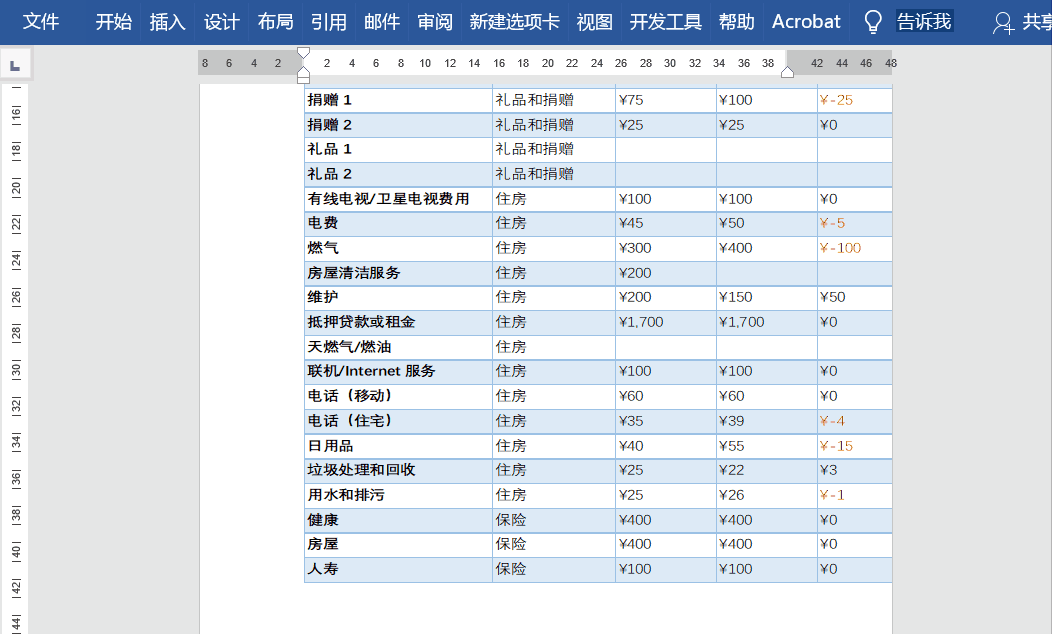1052x634 pixels.
Task: Open the 文件 menu
Action: click(41, 22)
